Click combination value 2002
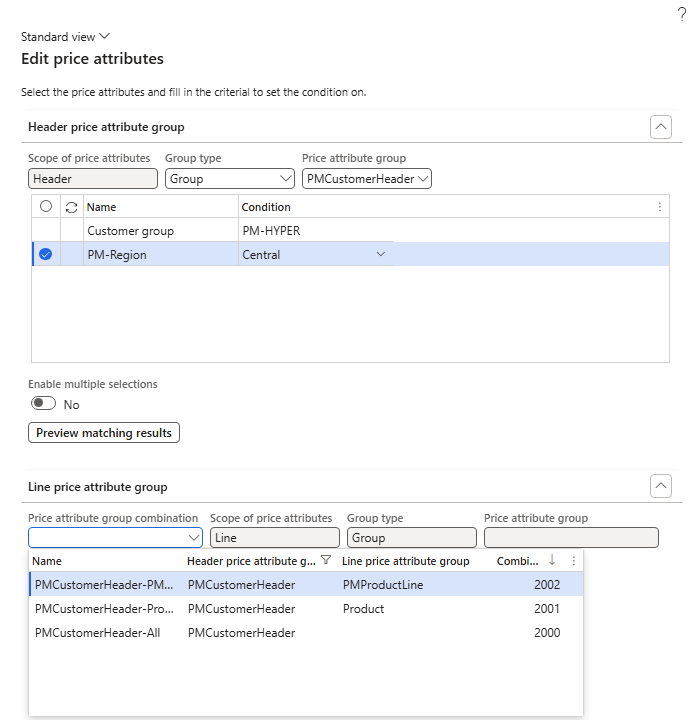Image resolution: width=700 pixels, height=720 pixels. click(x=547, y=585)
